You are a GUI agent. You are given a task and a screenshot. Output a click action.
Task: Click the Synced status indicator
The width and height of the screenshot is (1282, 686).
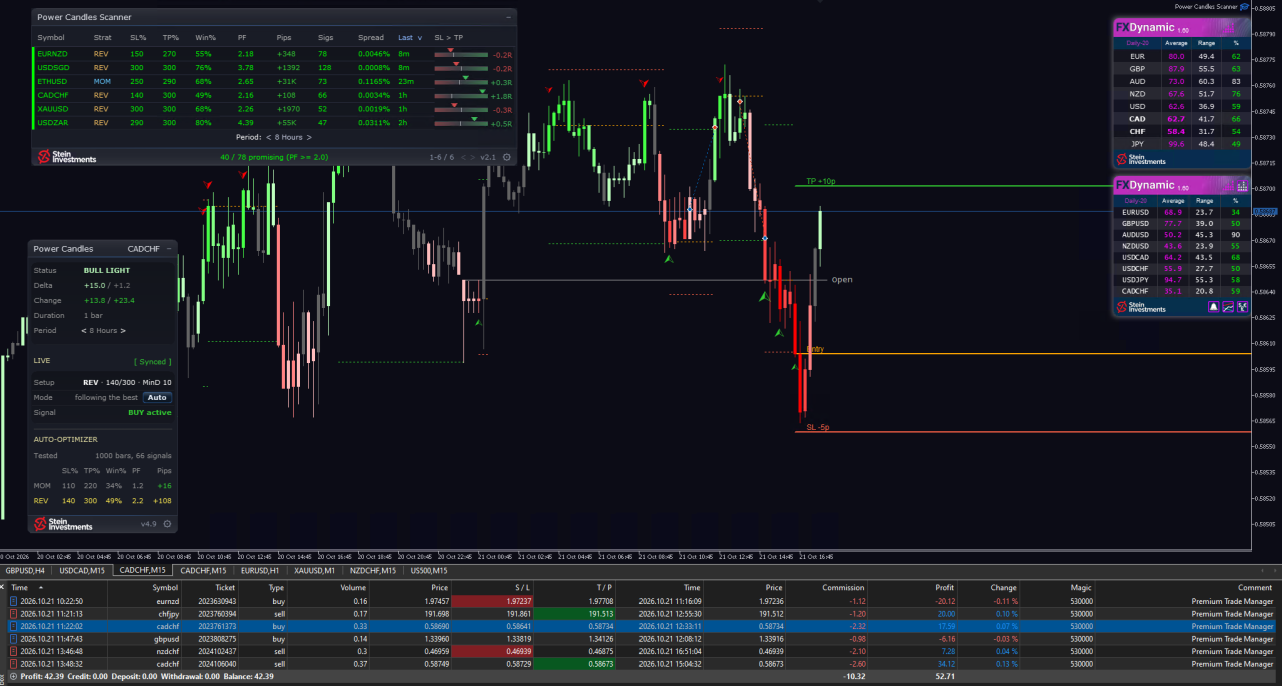pos(153,361)
